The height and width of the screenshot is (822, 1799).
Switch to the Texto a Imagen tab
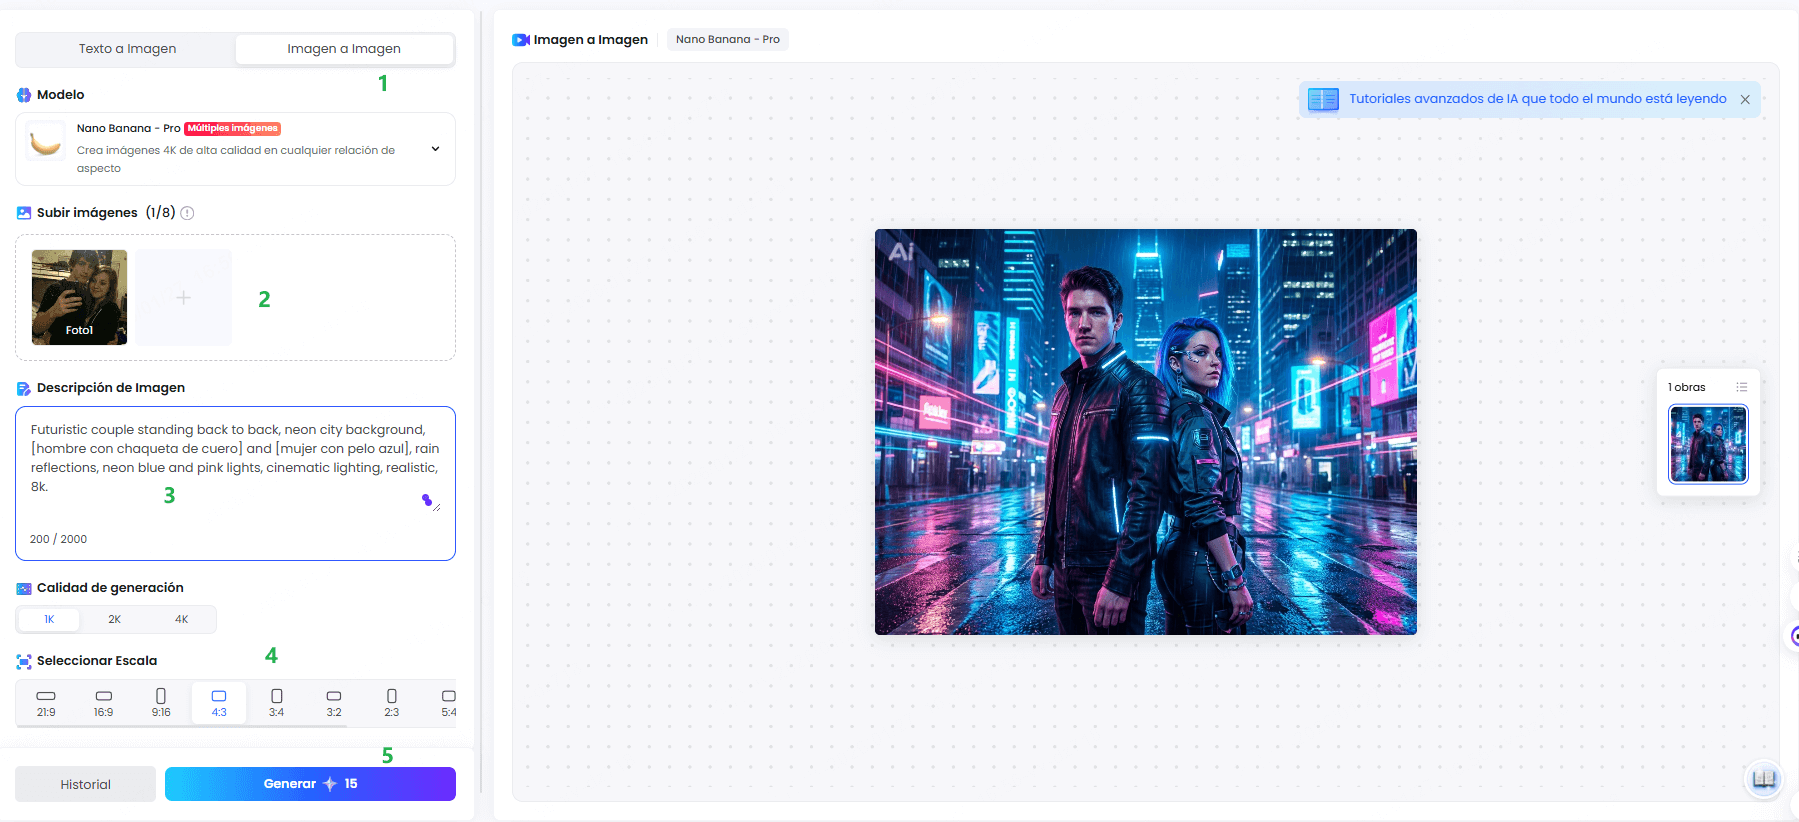(x=127, y=49)
